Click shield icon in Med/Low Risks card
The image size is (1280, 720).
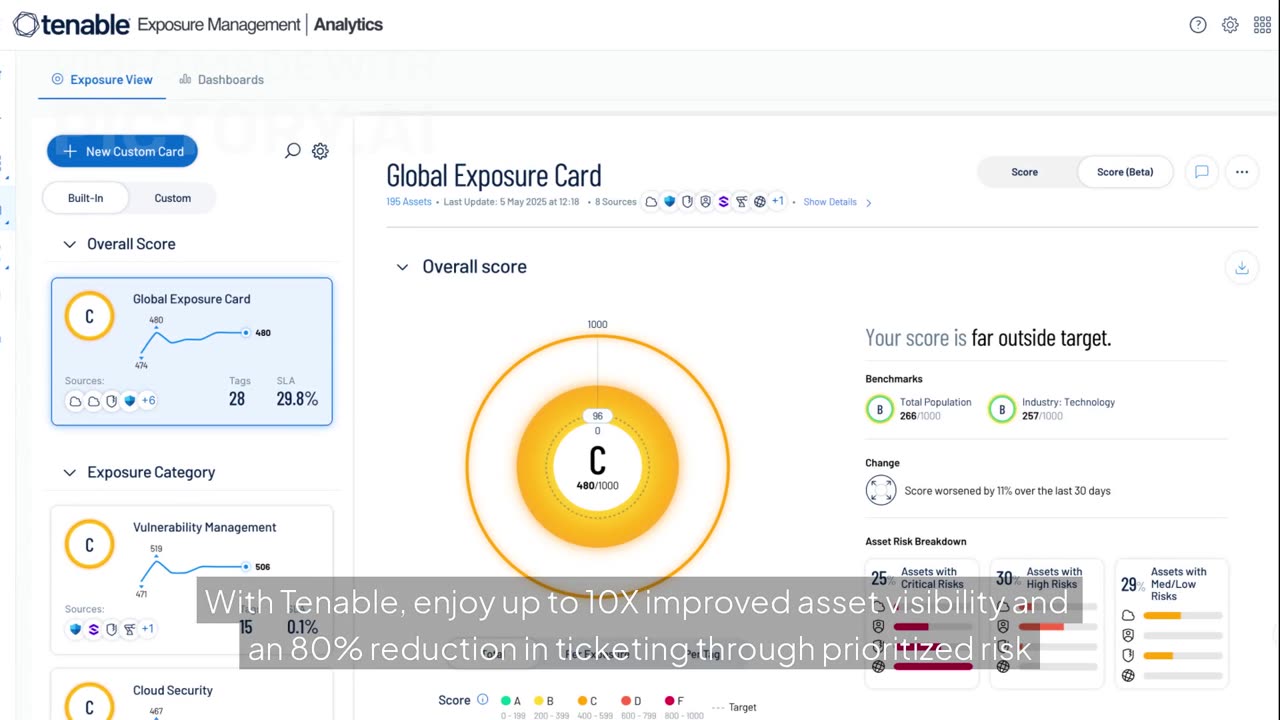1128,655
